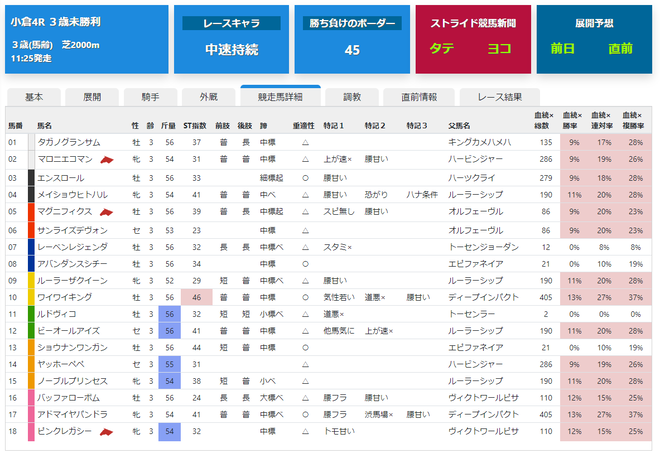
Task: Click the 血統×勝率 column header
Action: point(572,120)
